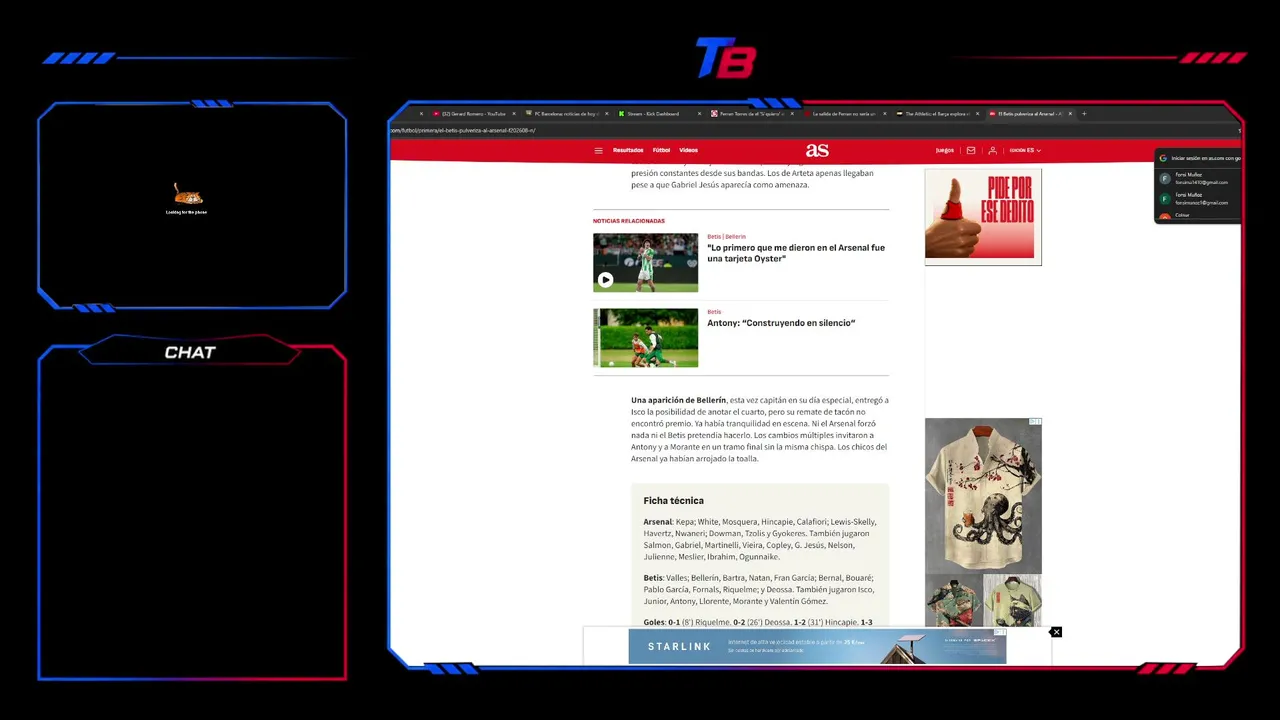
Task: Select second Fonsi Muñoz Google account
Action: [1199, 198]
